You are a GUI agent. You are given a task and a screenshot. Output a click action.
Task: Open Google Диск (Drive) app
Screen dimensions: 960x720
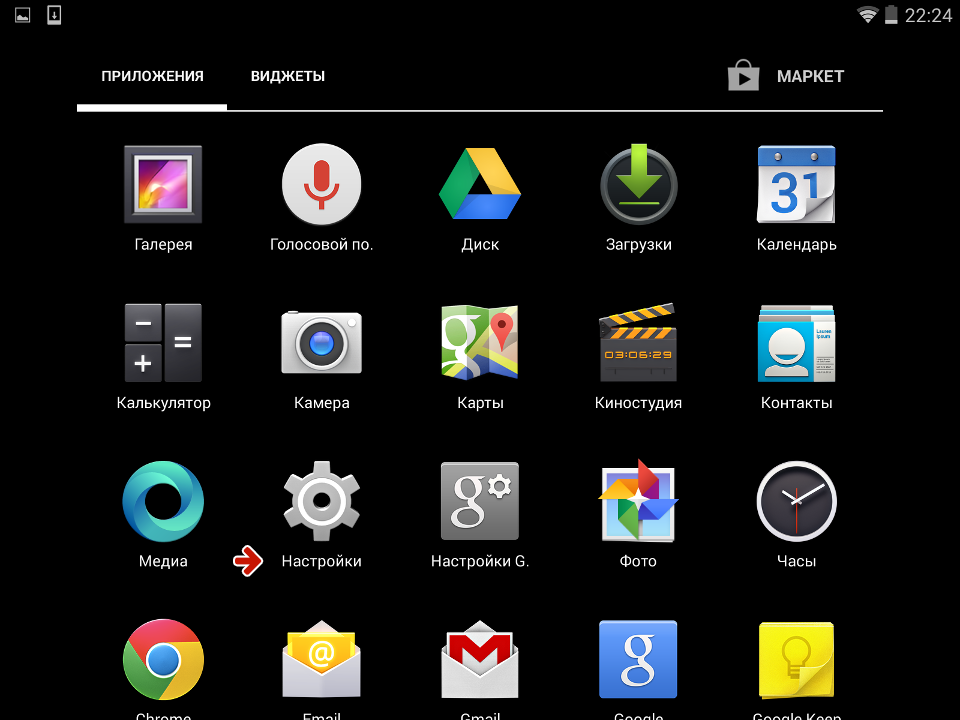point(480,185)
